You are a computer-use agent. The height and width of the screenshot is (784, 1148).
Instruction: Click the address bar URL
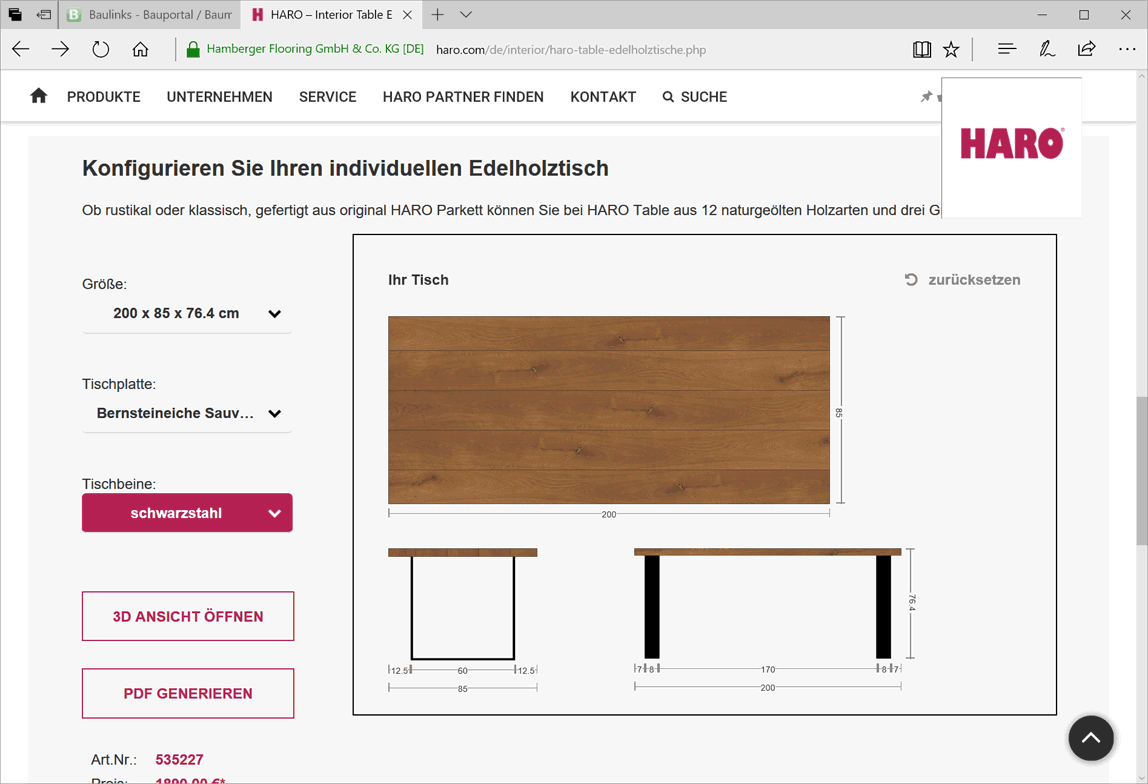571,50
